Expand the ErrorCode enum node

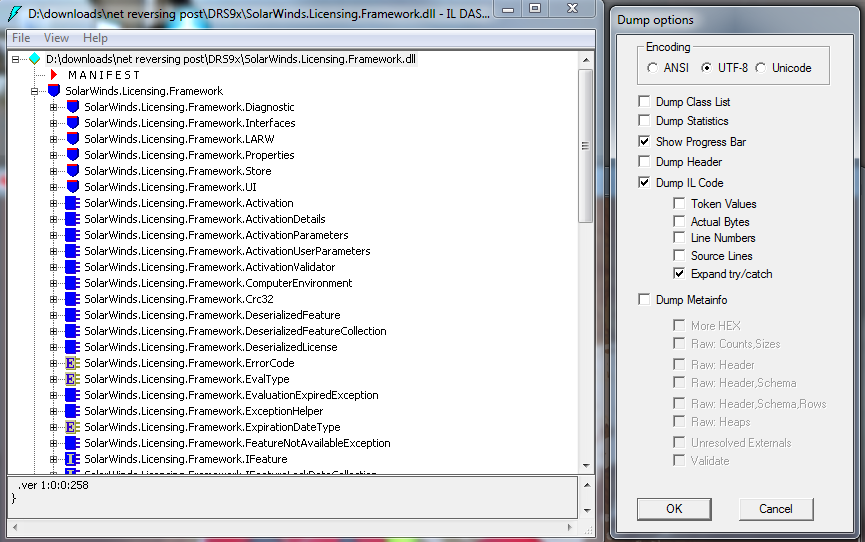point(54,363)
